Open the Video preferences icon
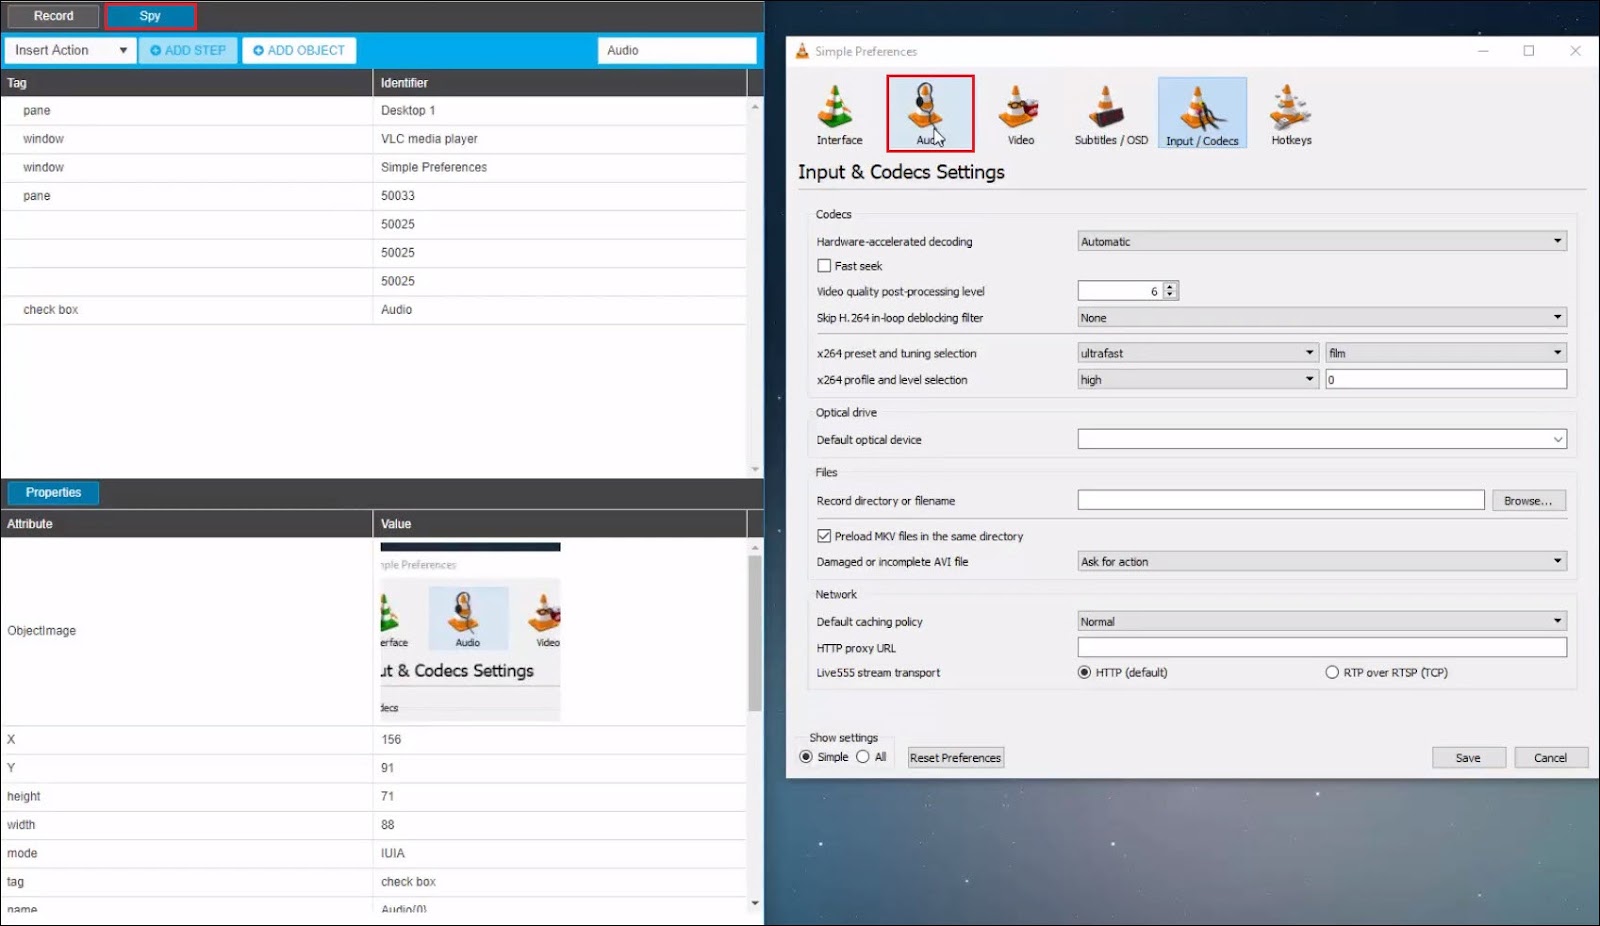 (1020, 115)
